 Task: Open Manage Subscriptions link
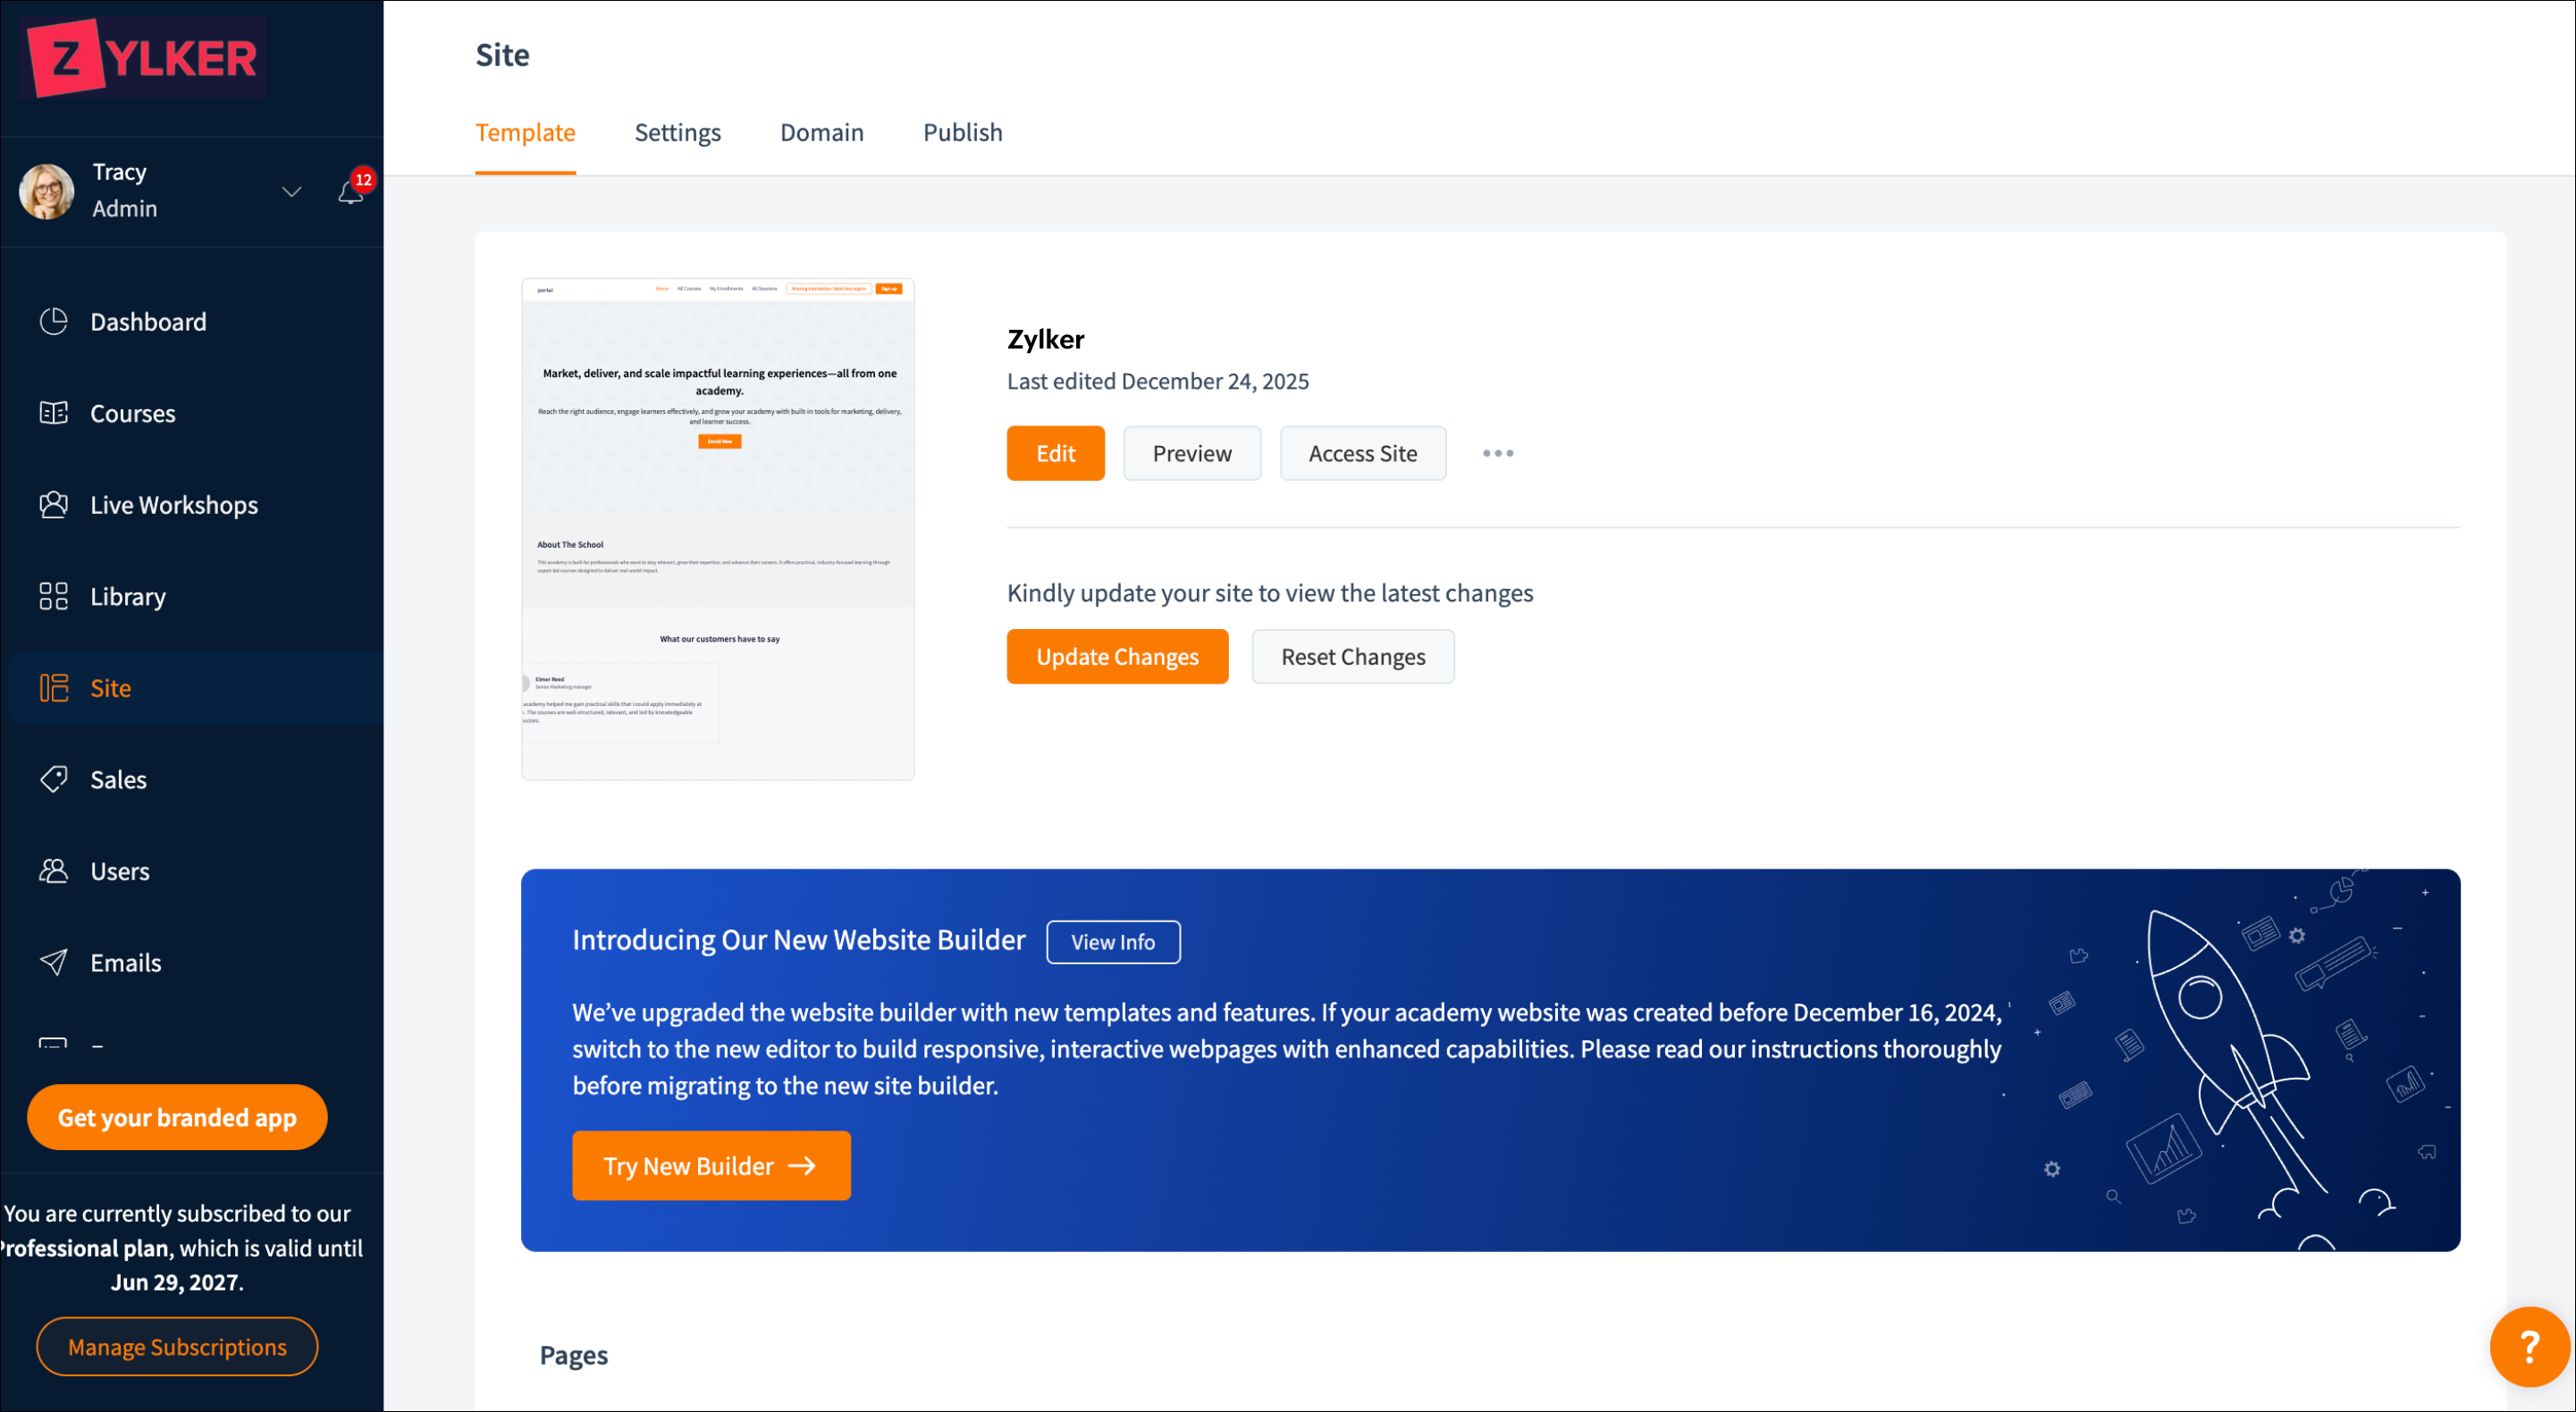177,1346
